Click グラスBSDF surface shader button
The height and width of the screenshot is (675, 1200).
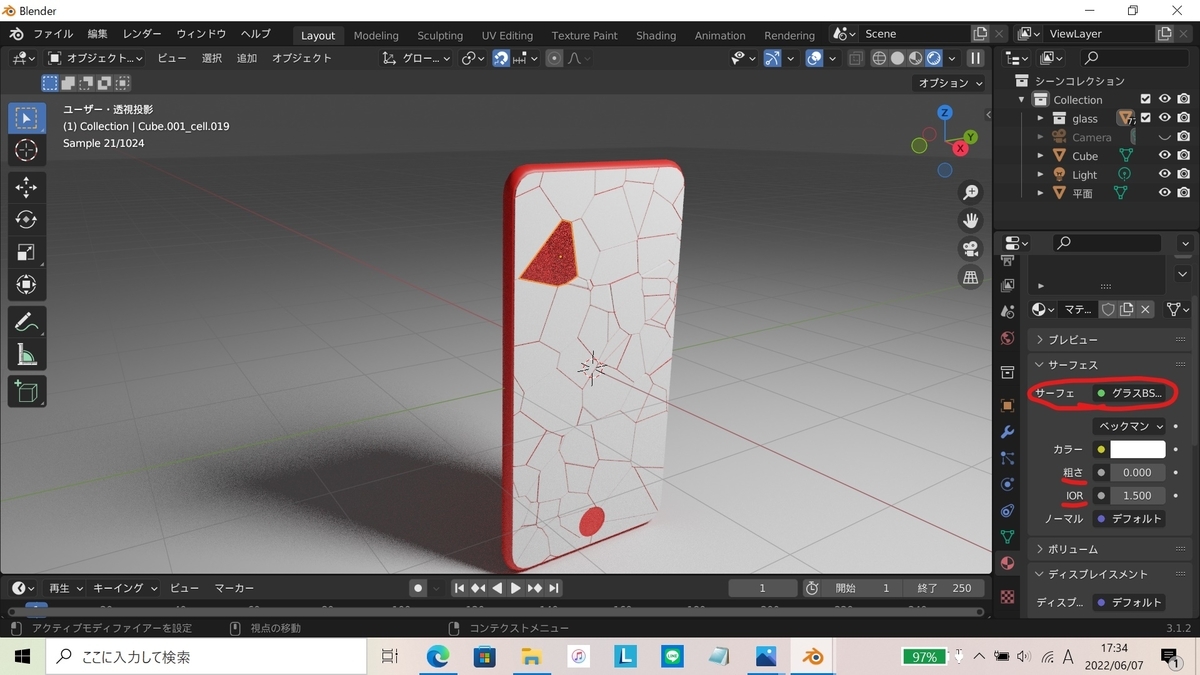coord(1130,393)
